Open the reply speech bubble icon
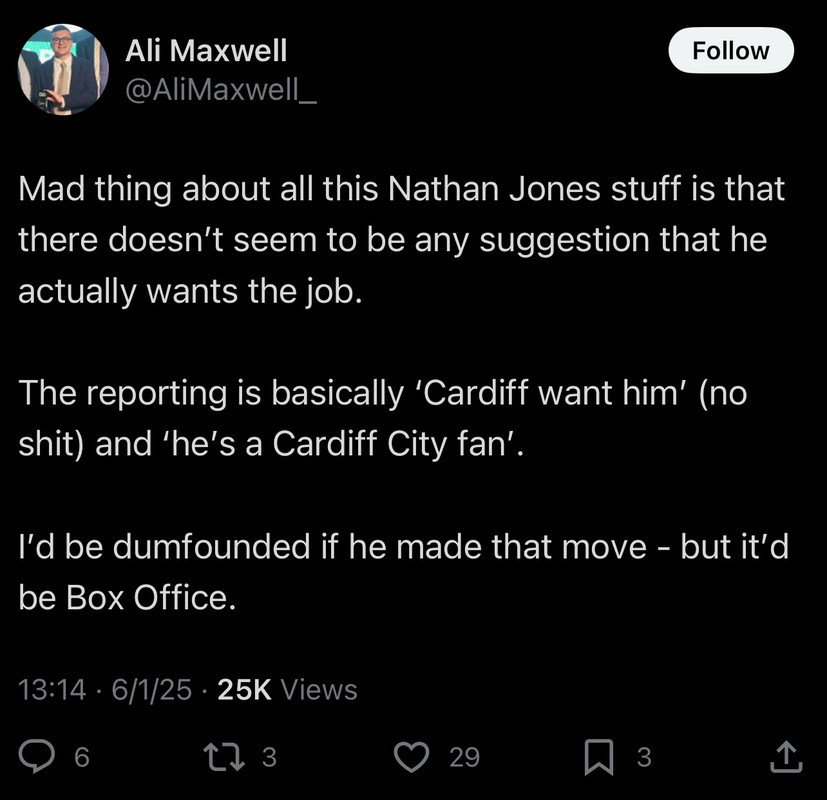 tap(36, 757)
